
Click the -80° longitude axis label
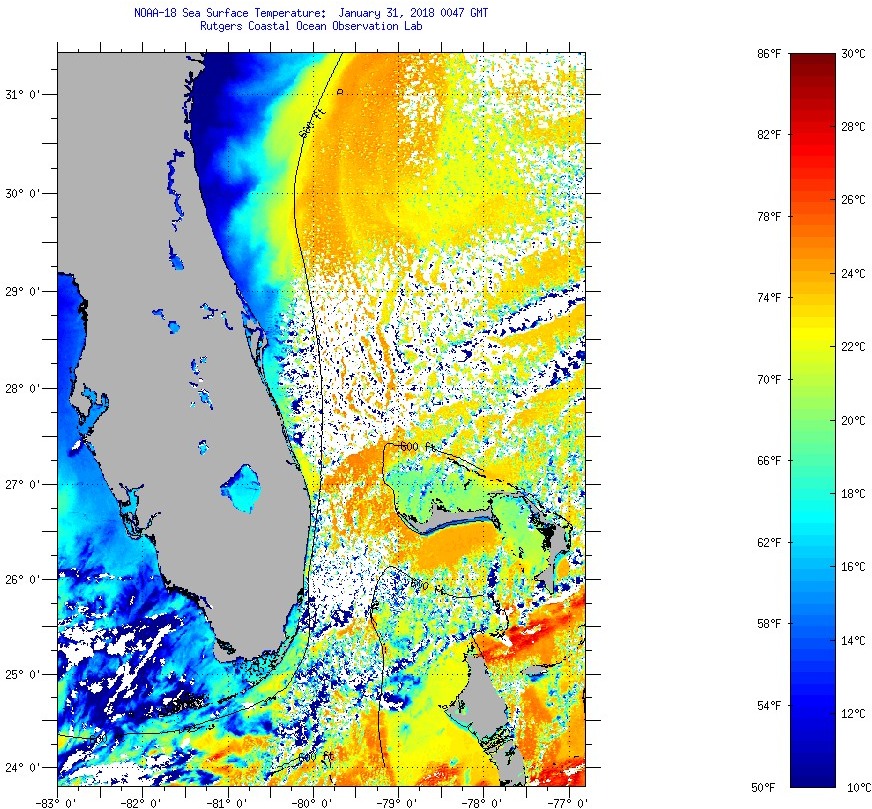pos(312,801)
